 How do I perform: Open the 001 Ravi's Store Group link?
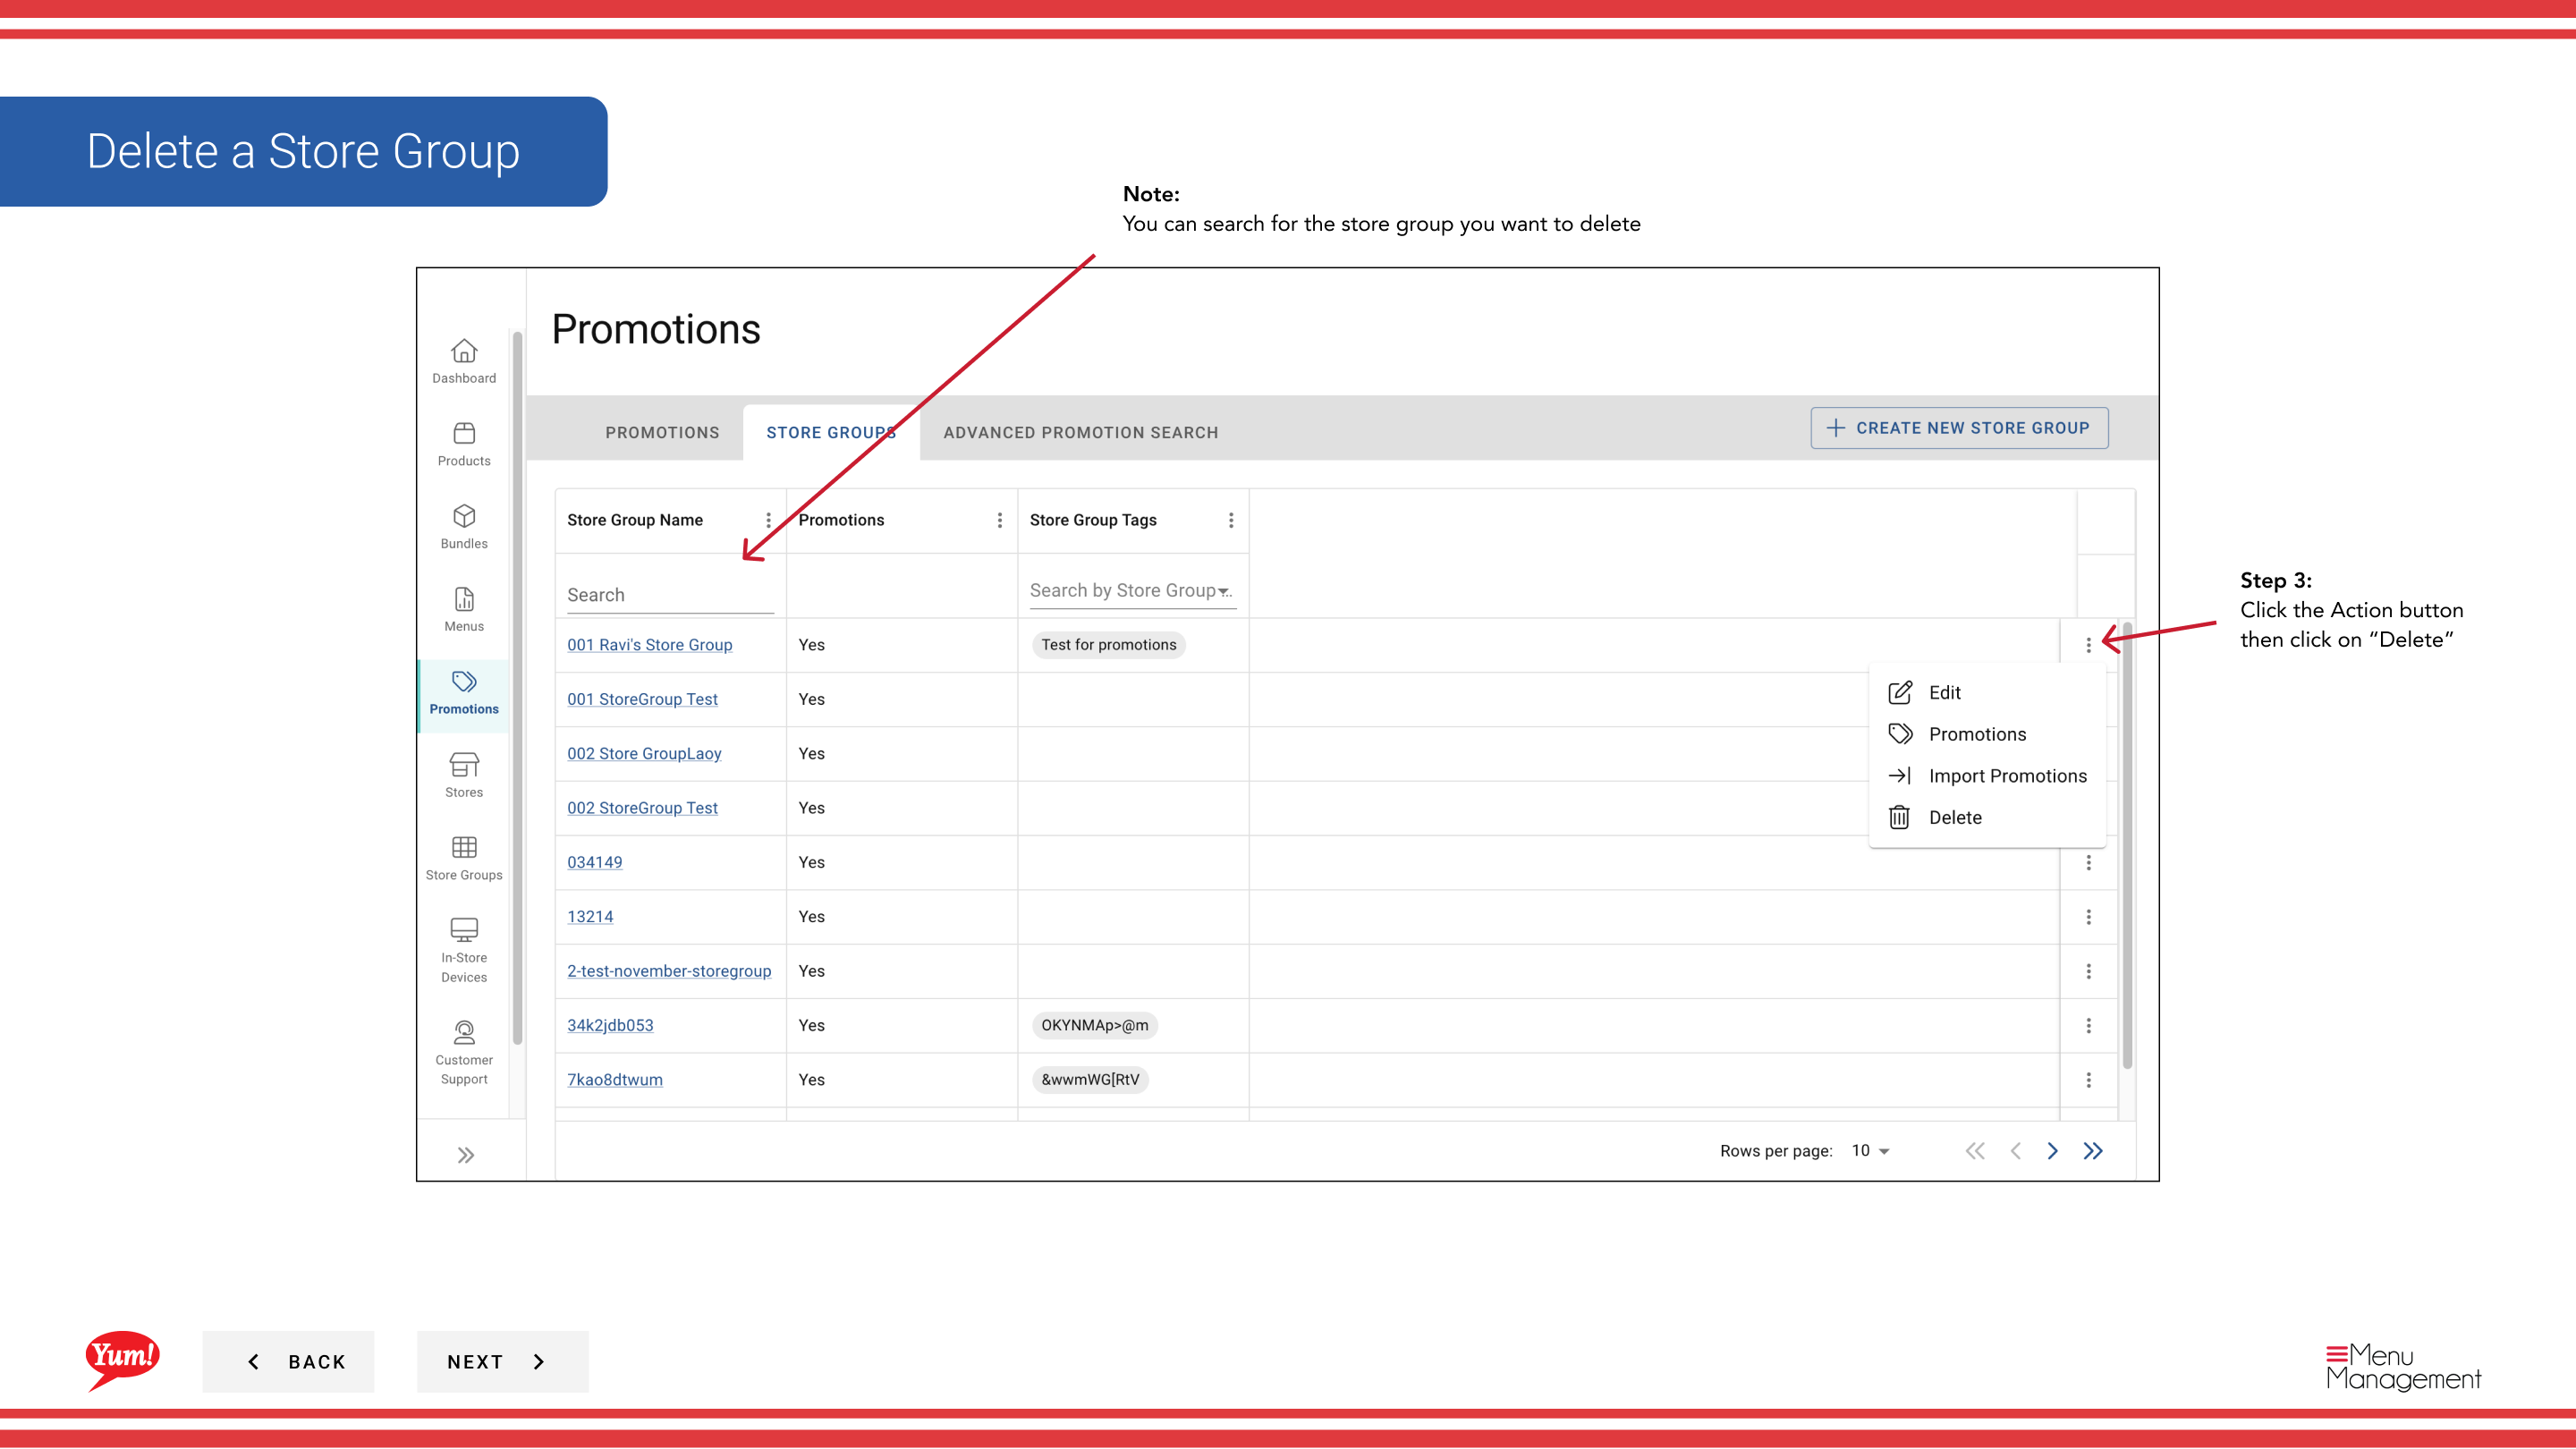[649, 645]
